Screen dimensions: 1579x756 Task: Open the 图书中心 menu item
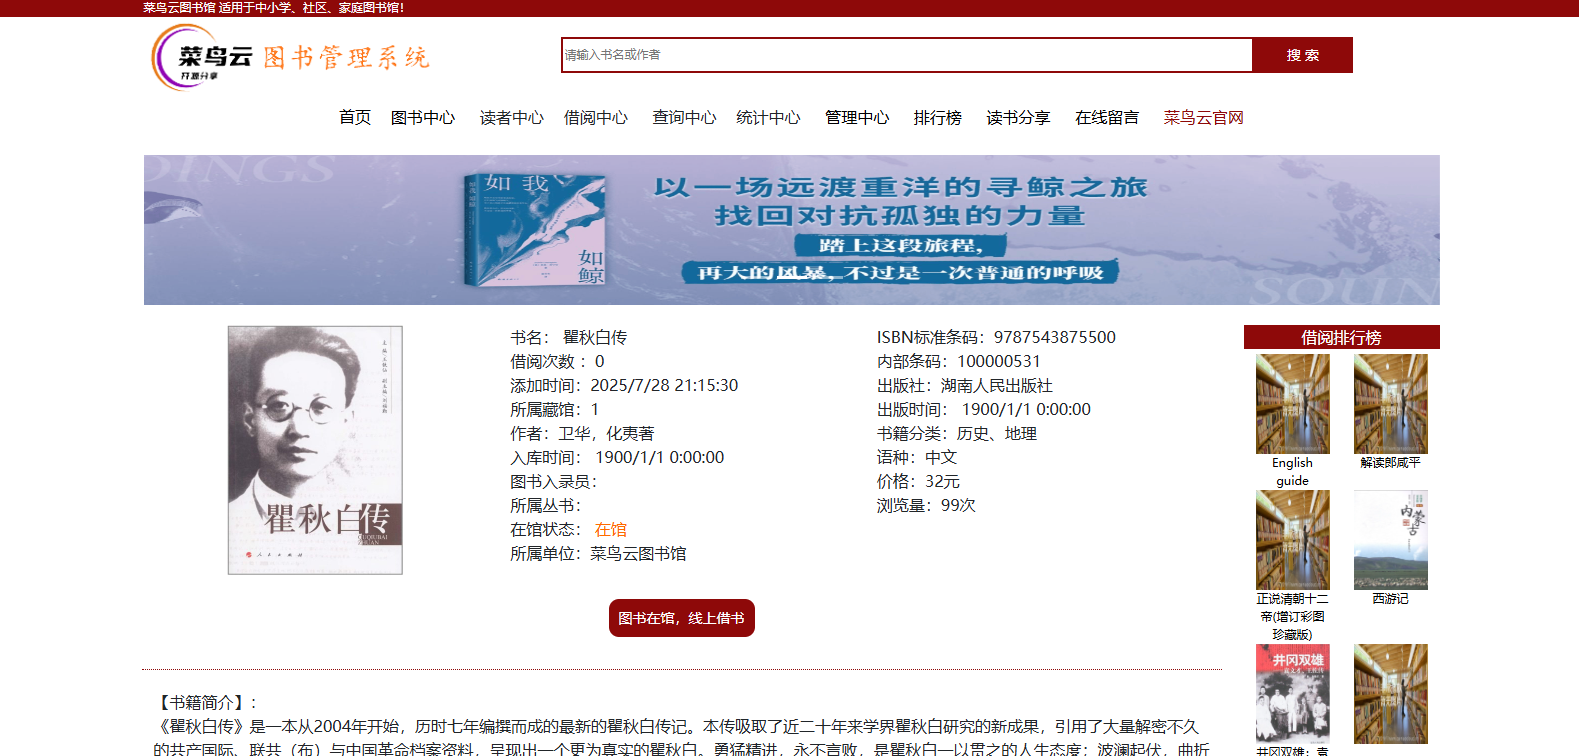tap(423, 118)
